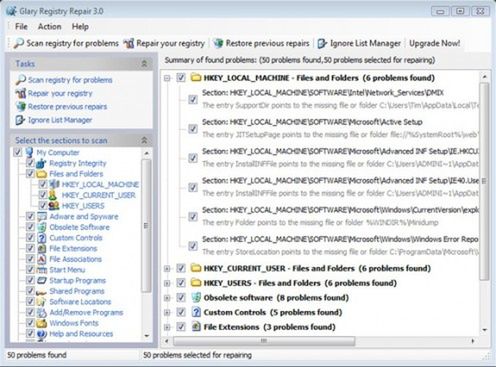
Task: Select the Windows Fonts tree item label
Action: [x=74, y=323]
